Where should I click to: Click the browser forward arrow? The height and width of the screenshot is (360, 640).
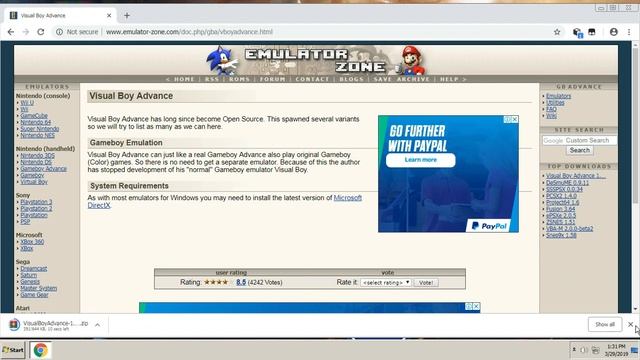(26, 32)
